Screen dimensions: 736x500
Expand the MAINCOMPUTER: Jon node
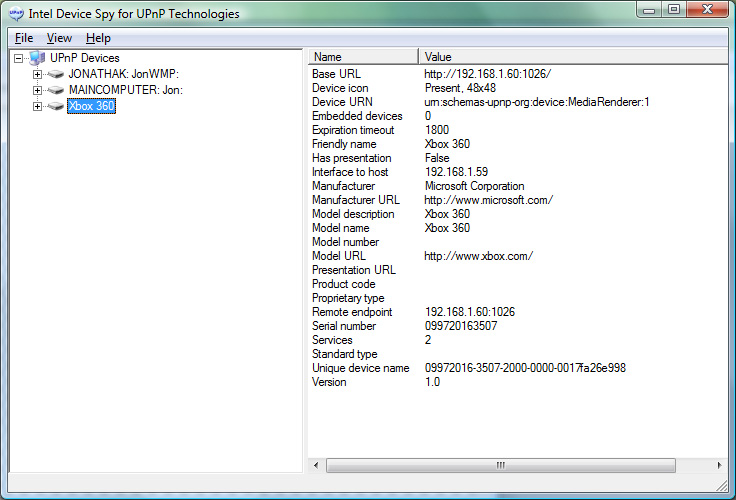[37, 90]
